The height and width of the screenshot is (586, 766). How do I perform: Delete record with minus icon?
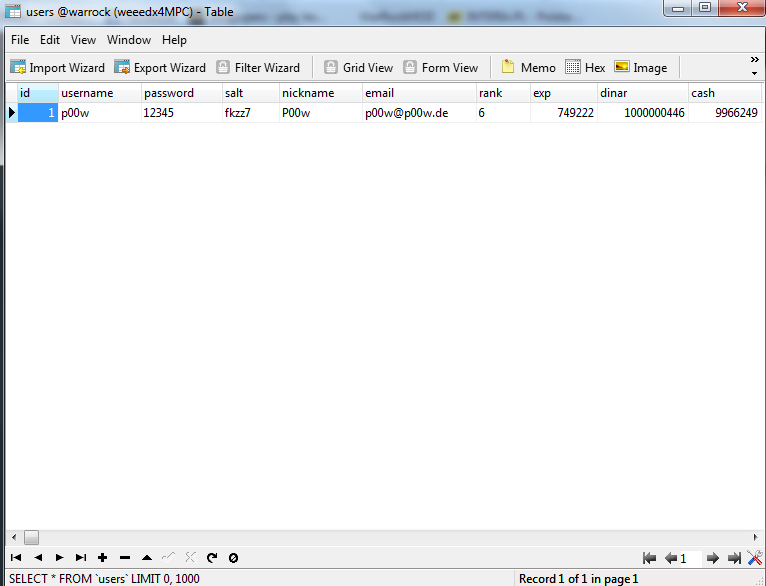point(125,558)
